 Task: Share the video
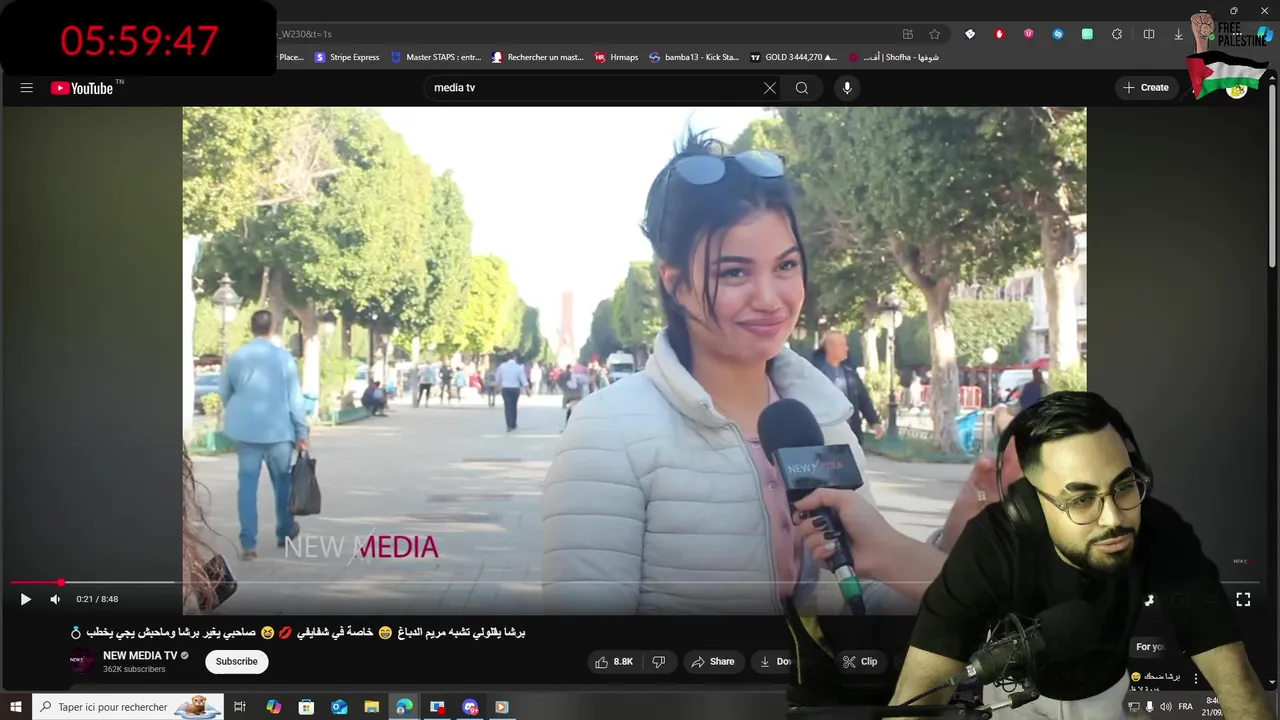click(x=713, y=661)
